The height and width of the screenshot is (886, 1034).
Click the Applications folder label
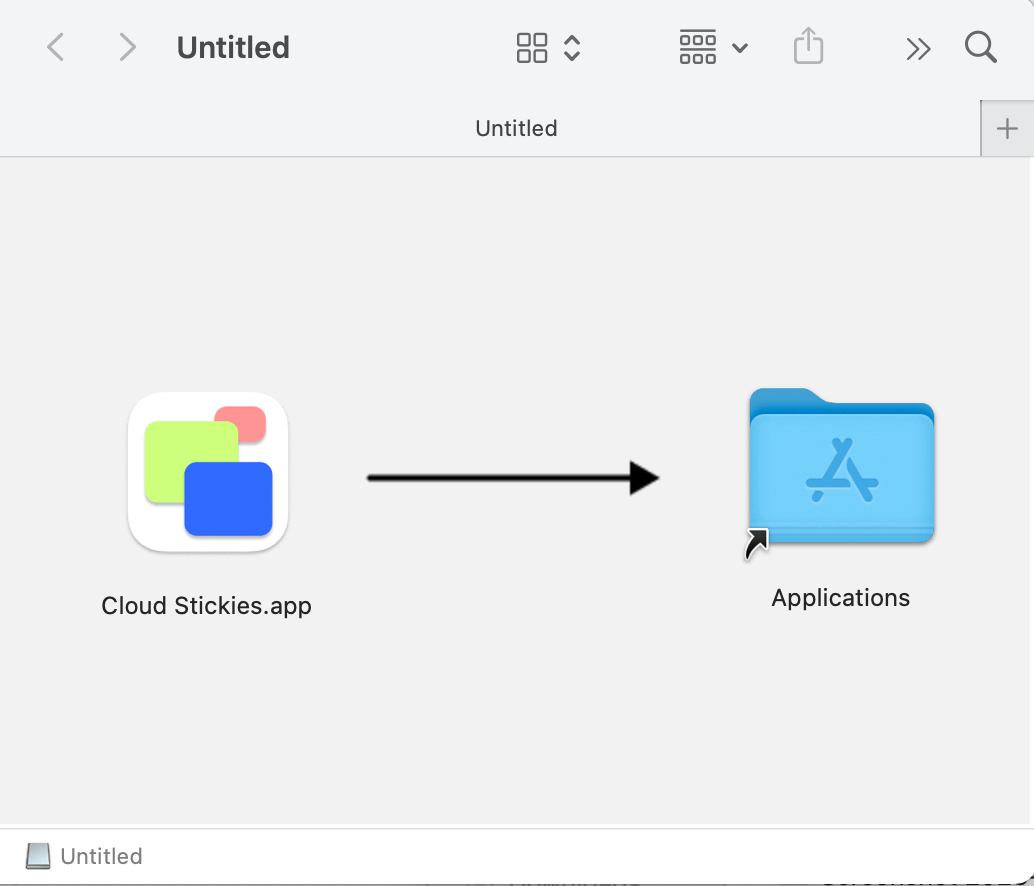pyautogui.click(x=841, y=598)
